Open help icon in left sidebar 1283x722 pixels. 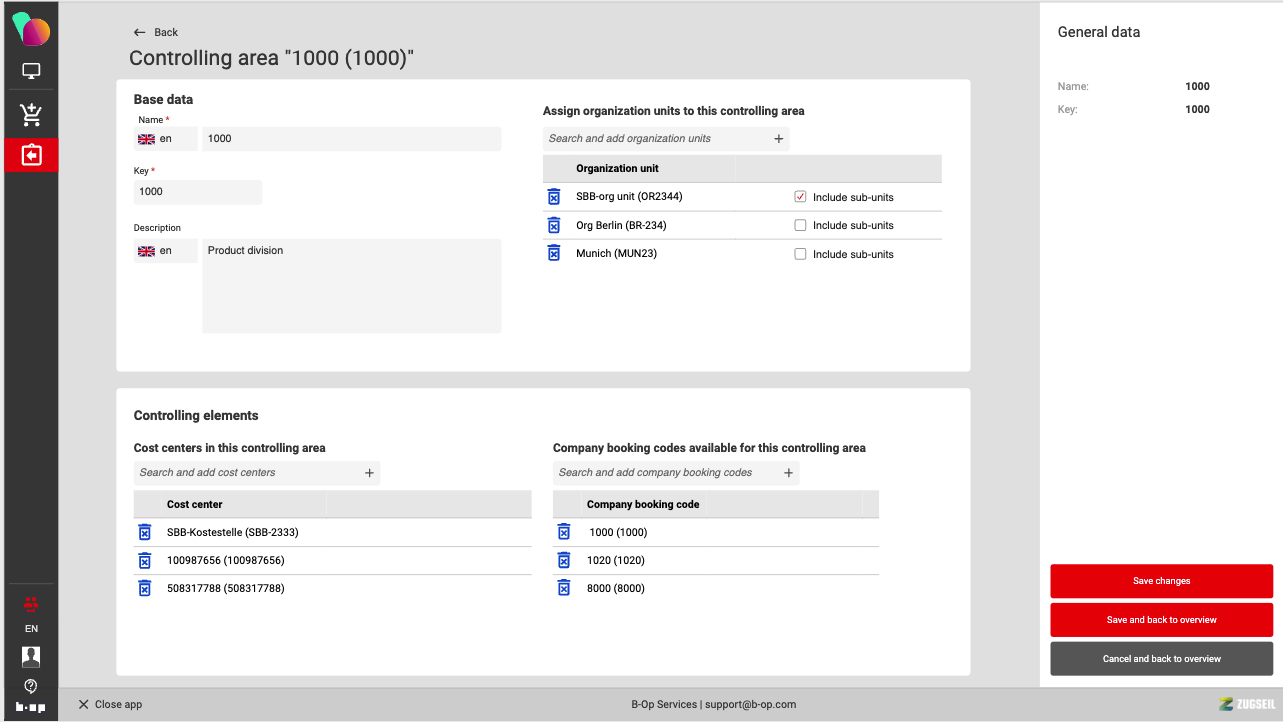(x=31, y=686)
